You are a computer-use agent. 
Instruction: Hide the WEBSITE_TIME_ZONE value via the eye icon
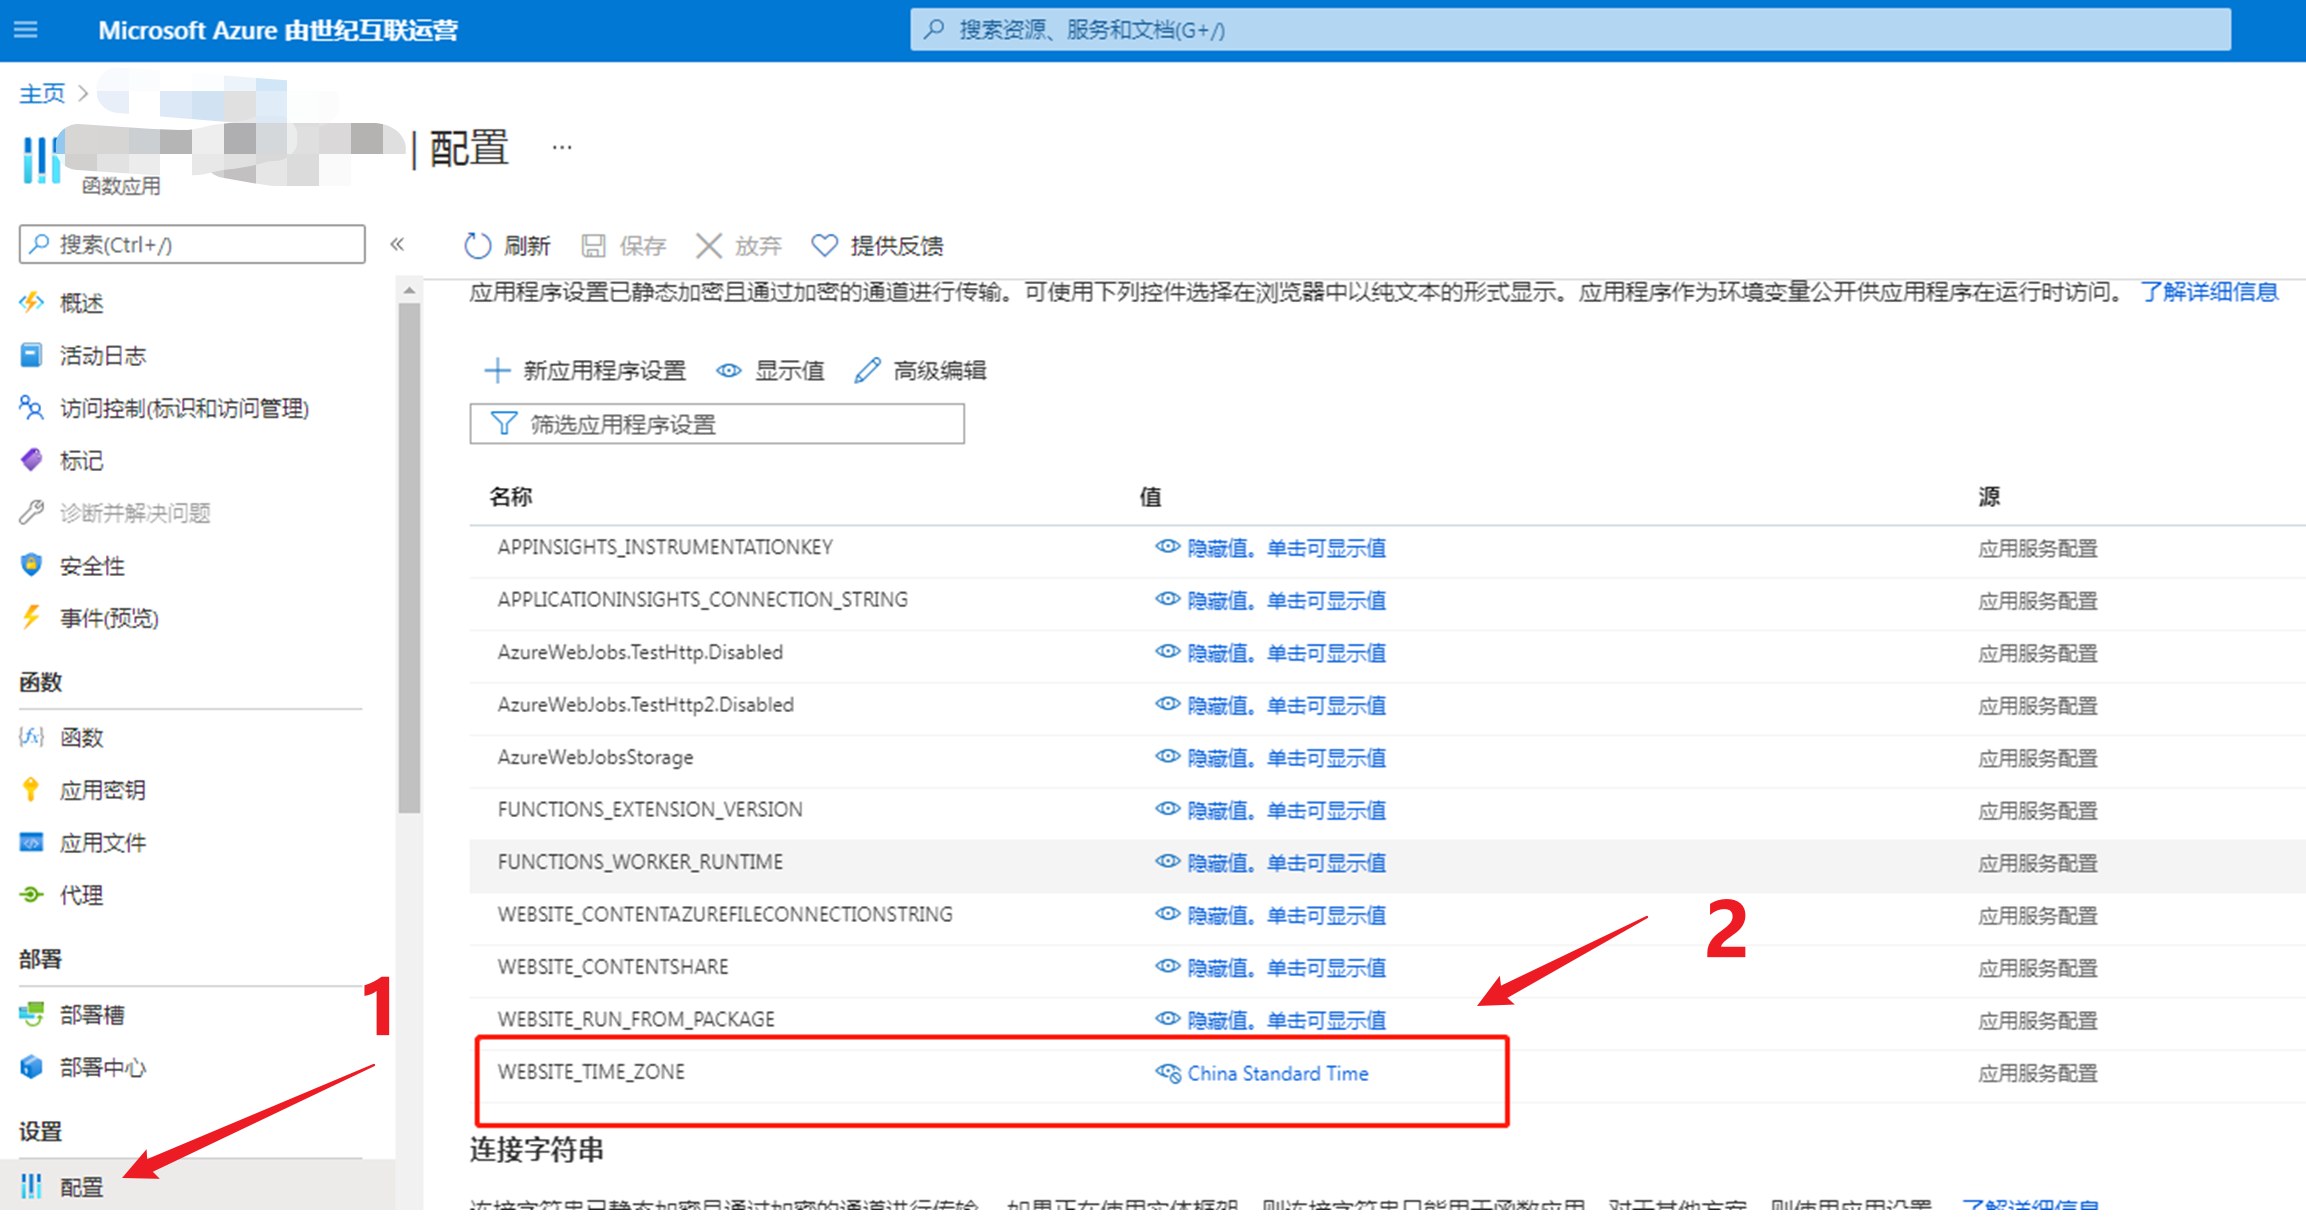[x=1167, y=1073]
